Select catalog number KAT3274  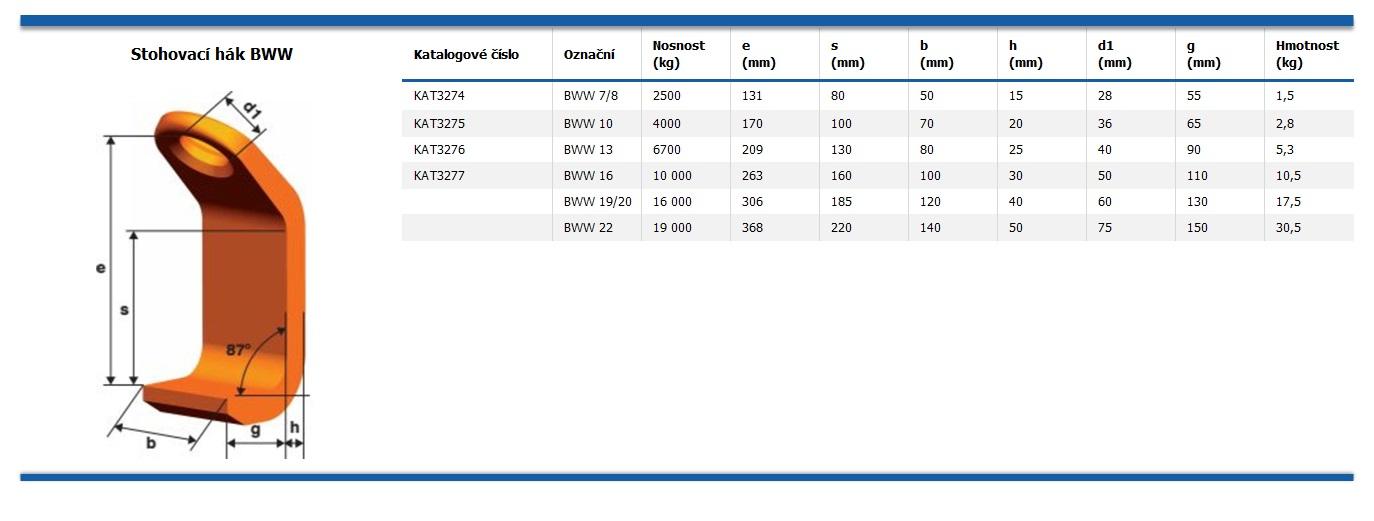[439, 96]
